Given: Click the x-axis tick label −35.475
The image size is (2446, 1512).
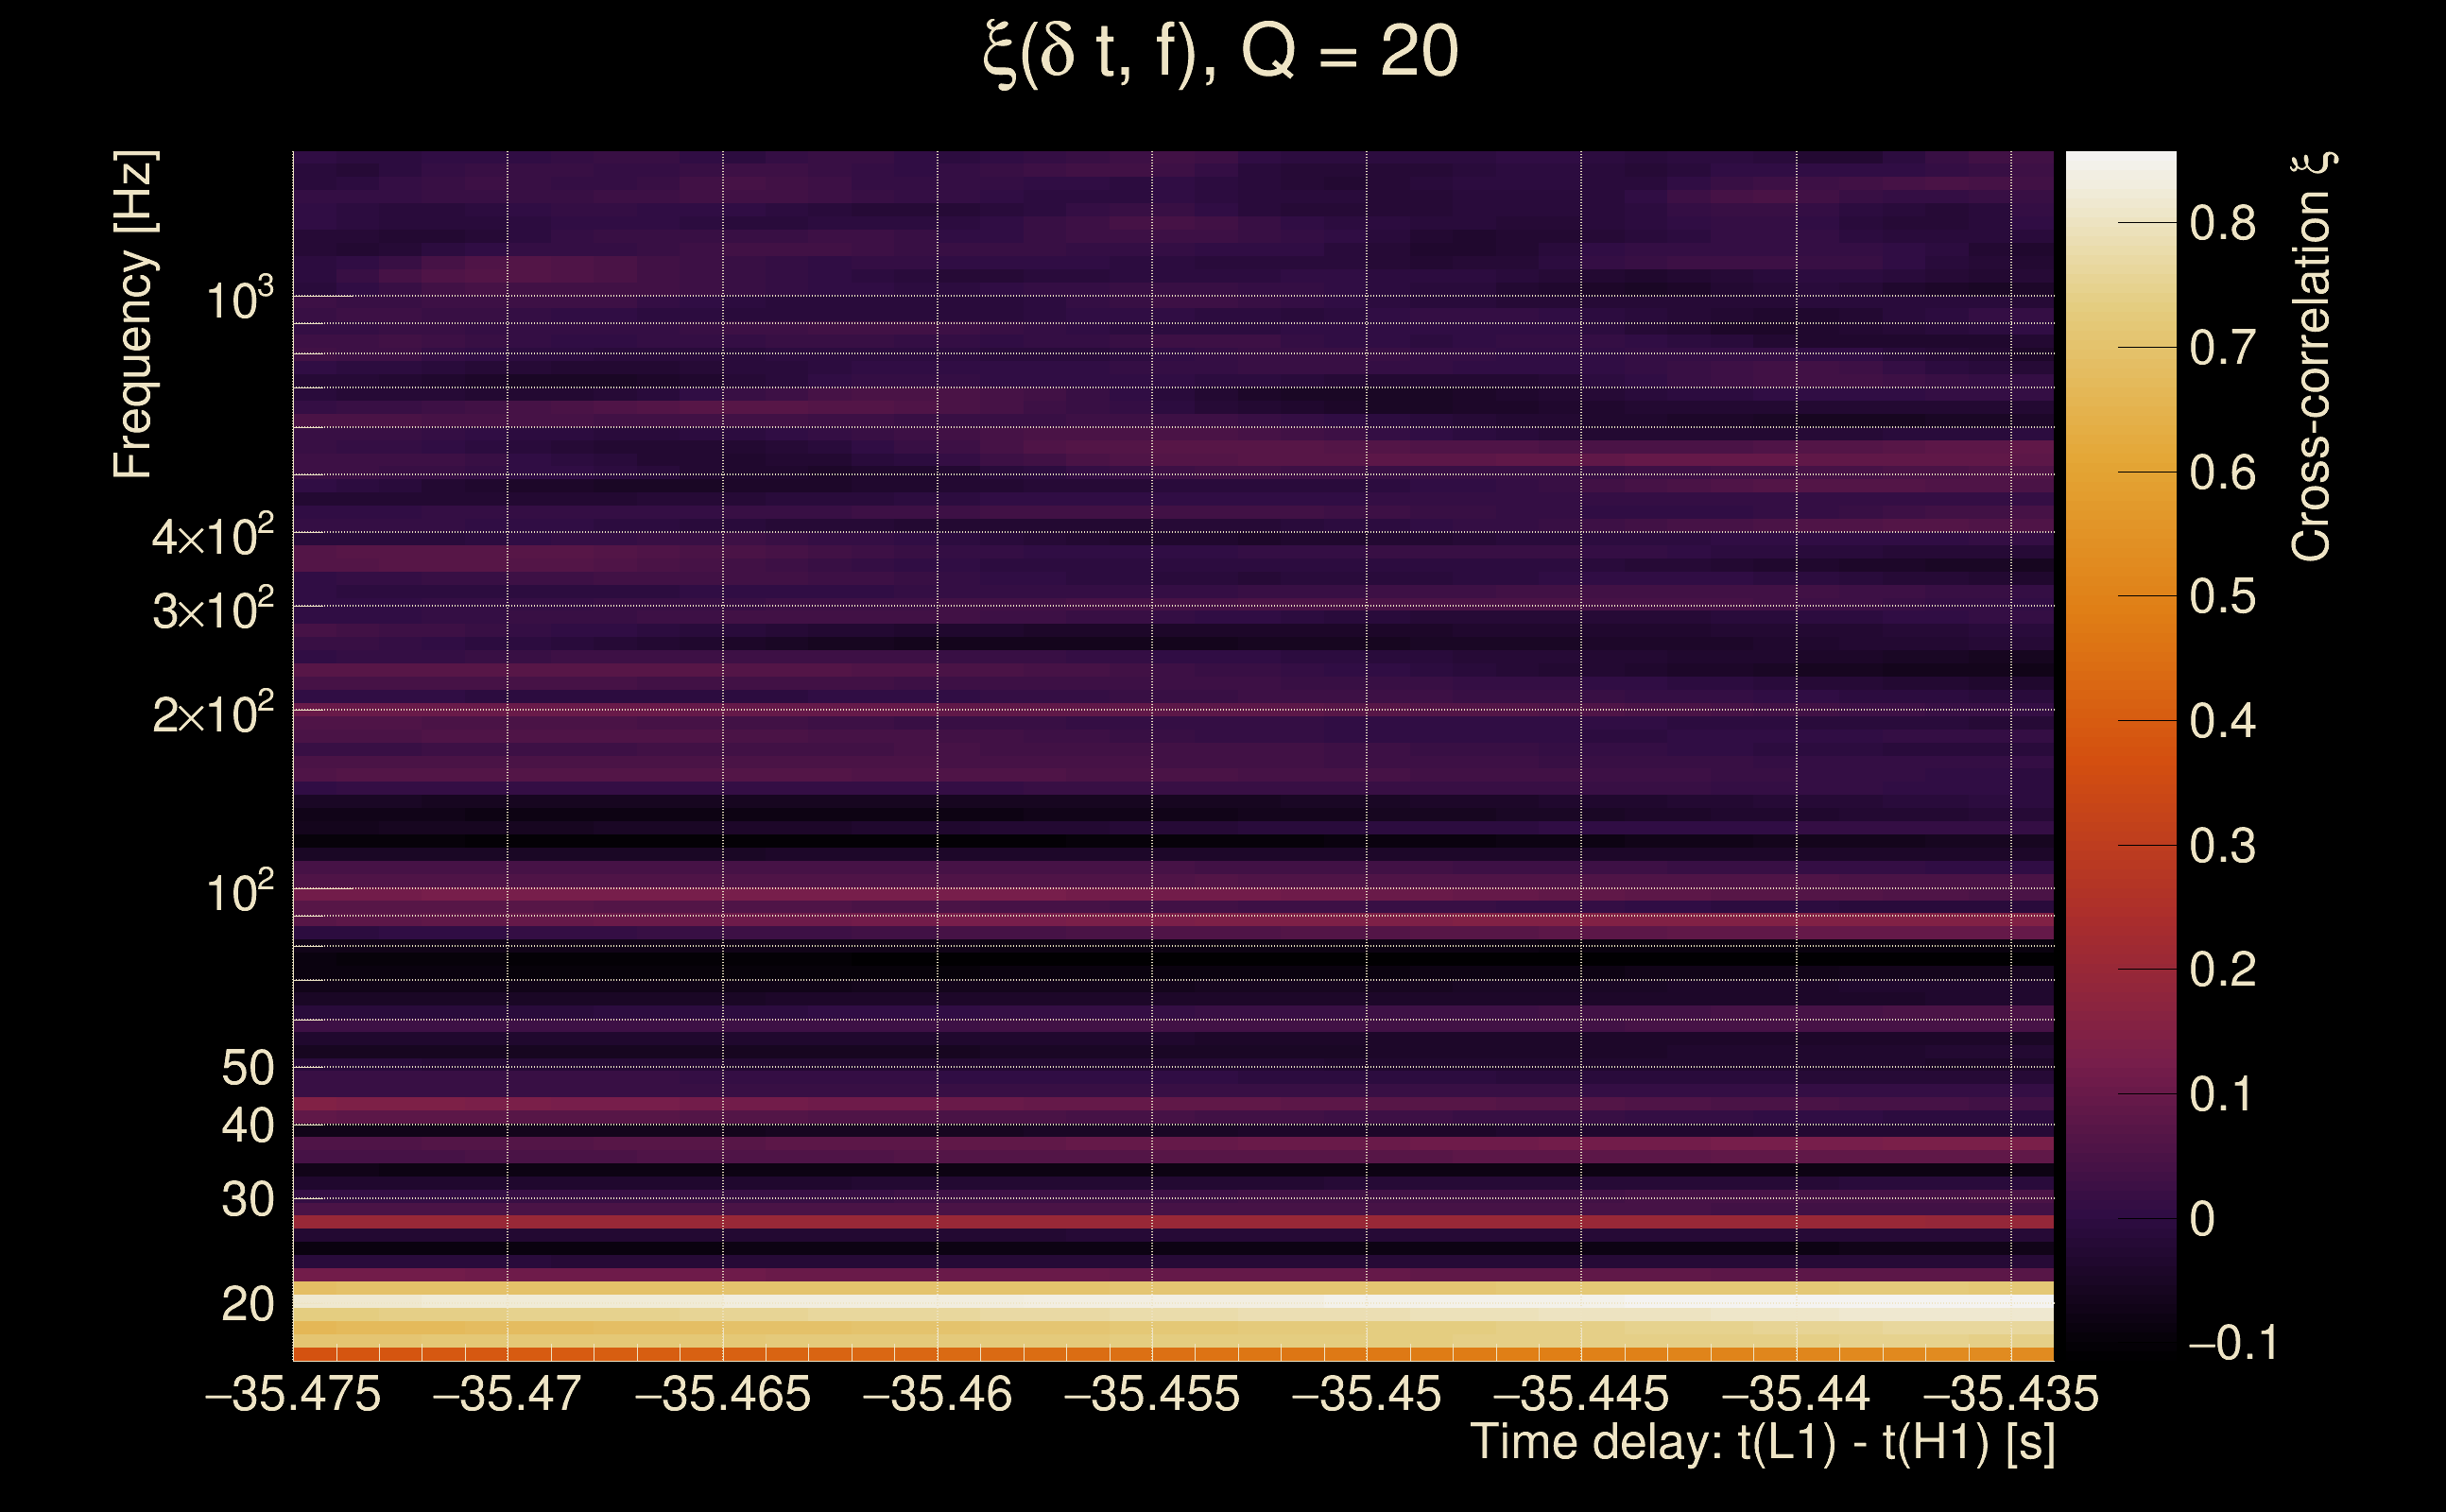Looking at the screenshot, I should [x=293, y=1394].
